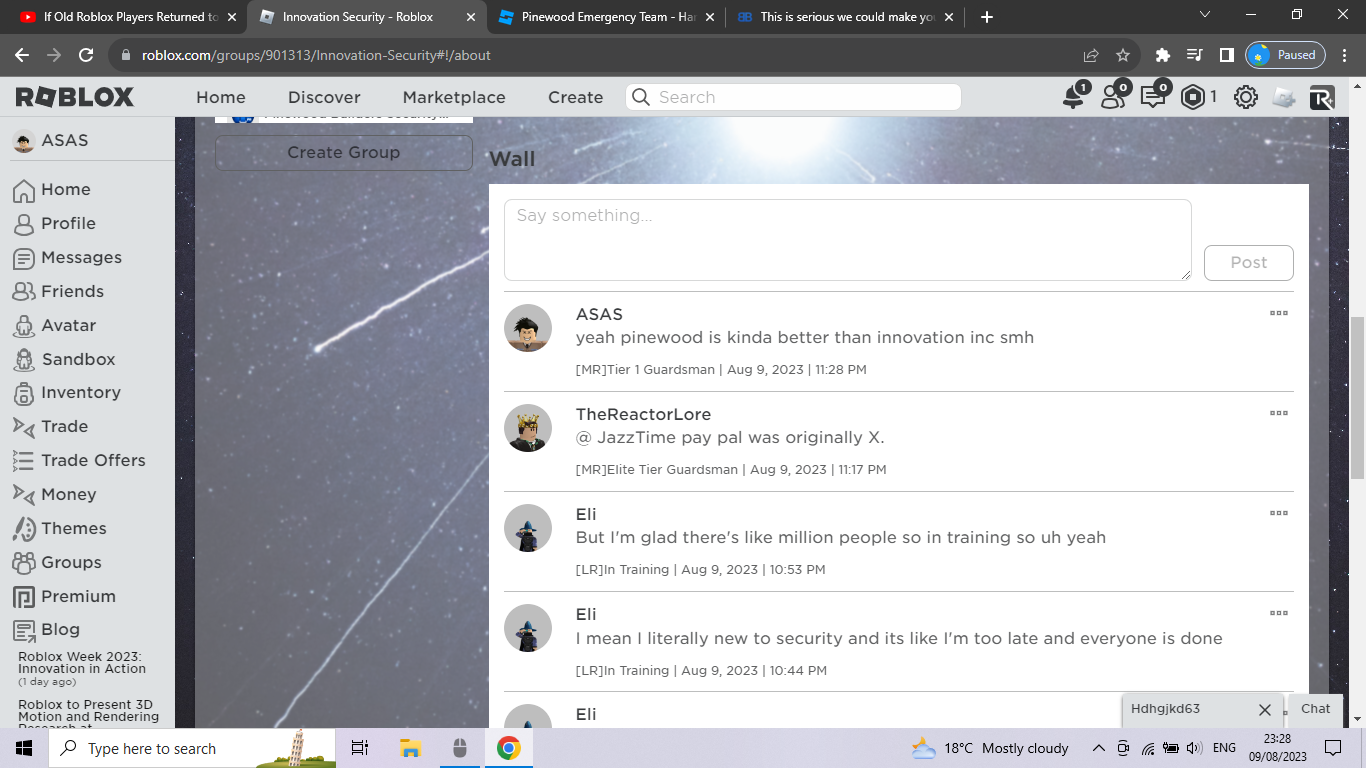This screenshot has width=1366, height=768.
Task: Open Home in the top navigation
Action: tap(221, 97)
